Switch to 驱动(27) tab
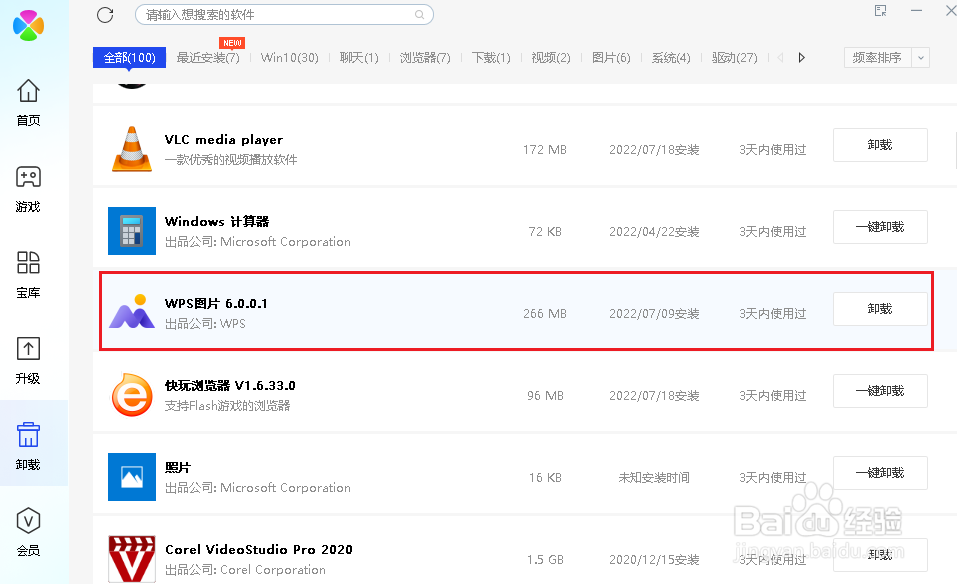The image size is (957, 584). [735, 57]
